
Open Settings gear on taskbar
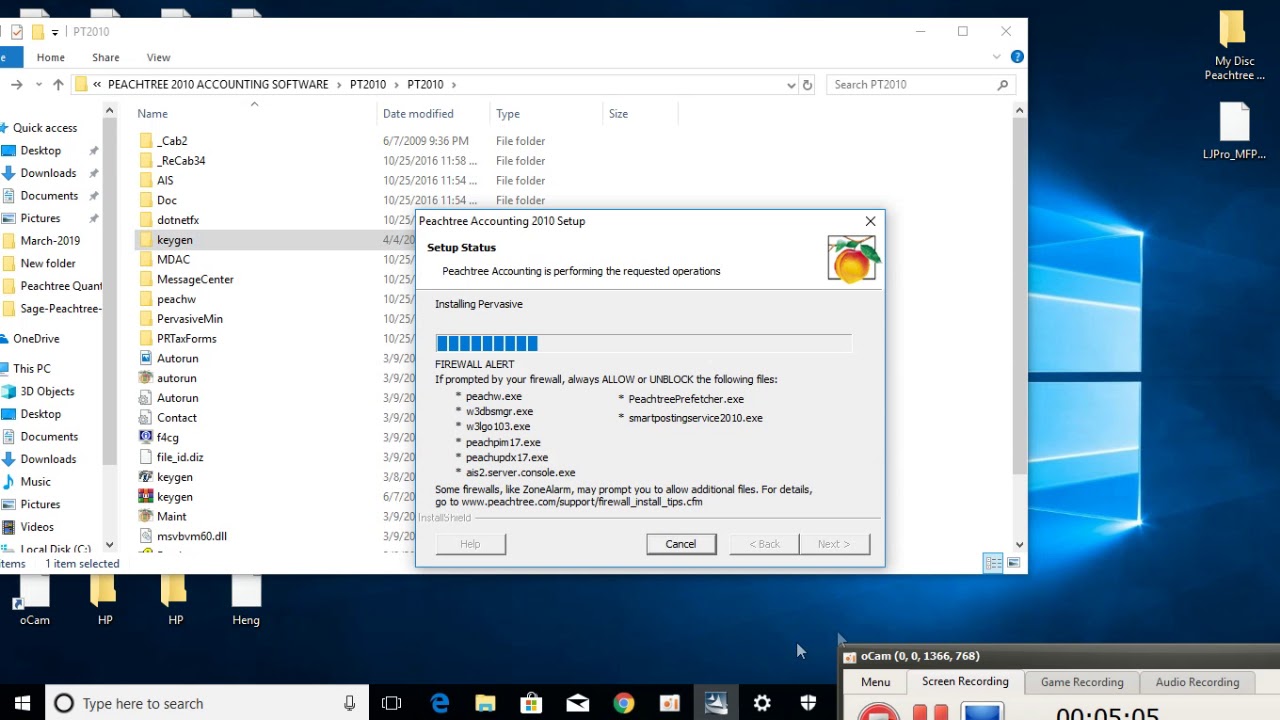click(x=762, y=703)
